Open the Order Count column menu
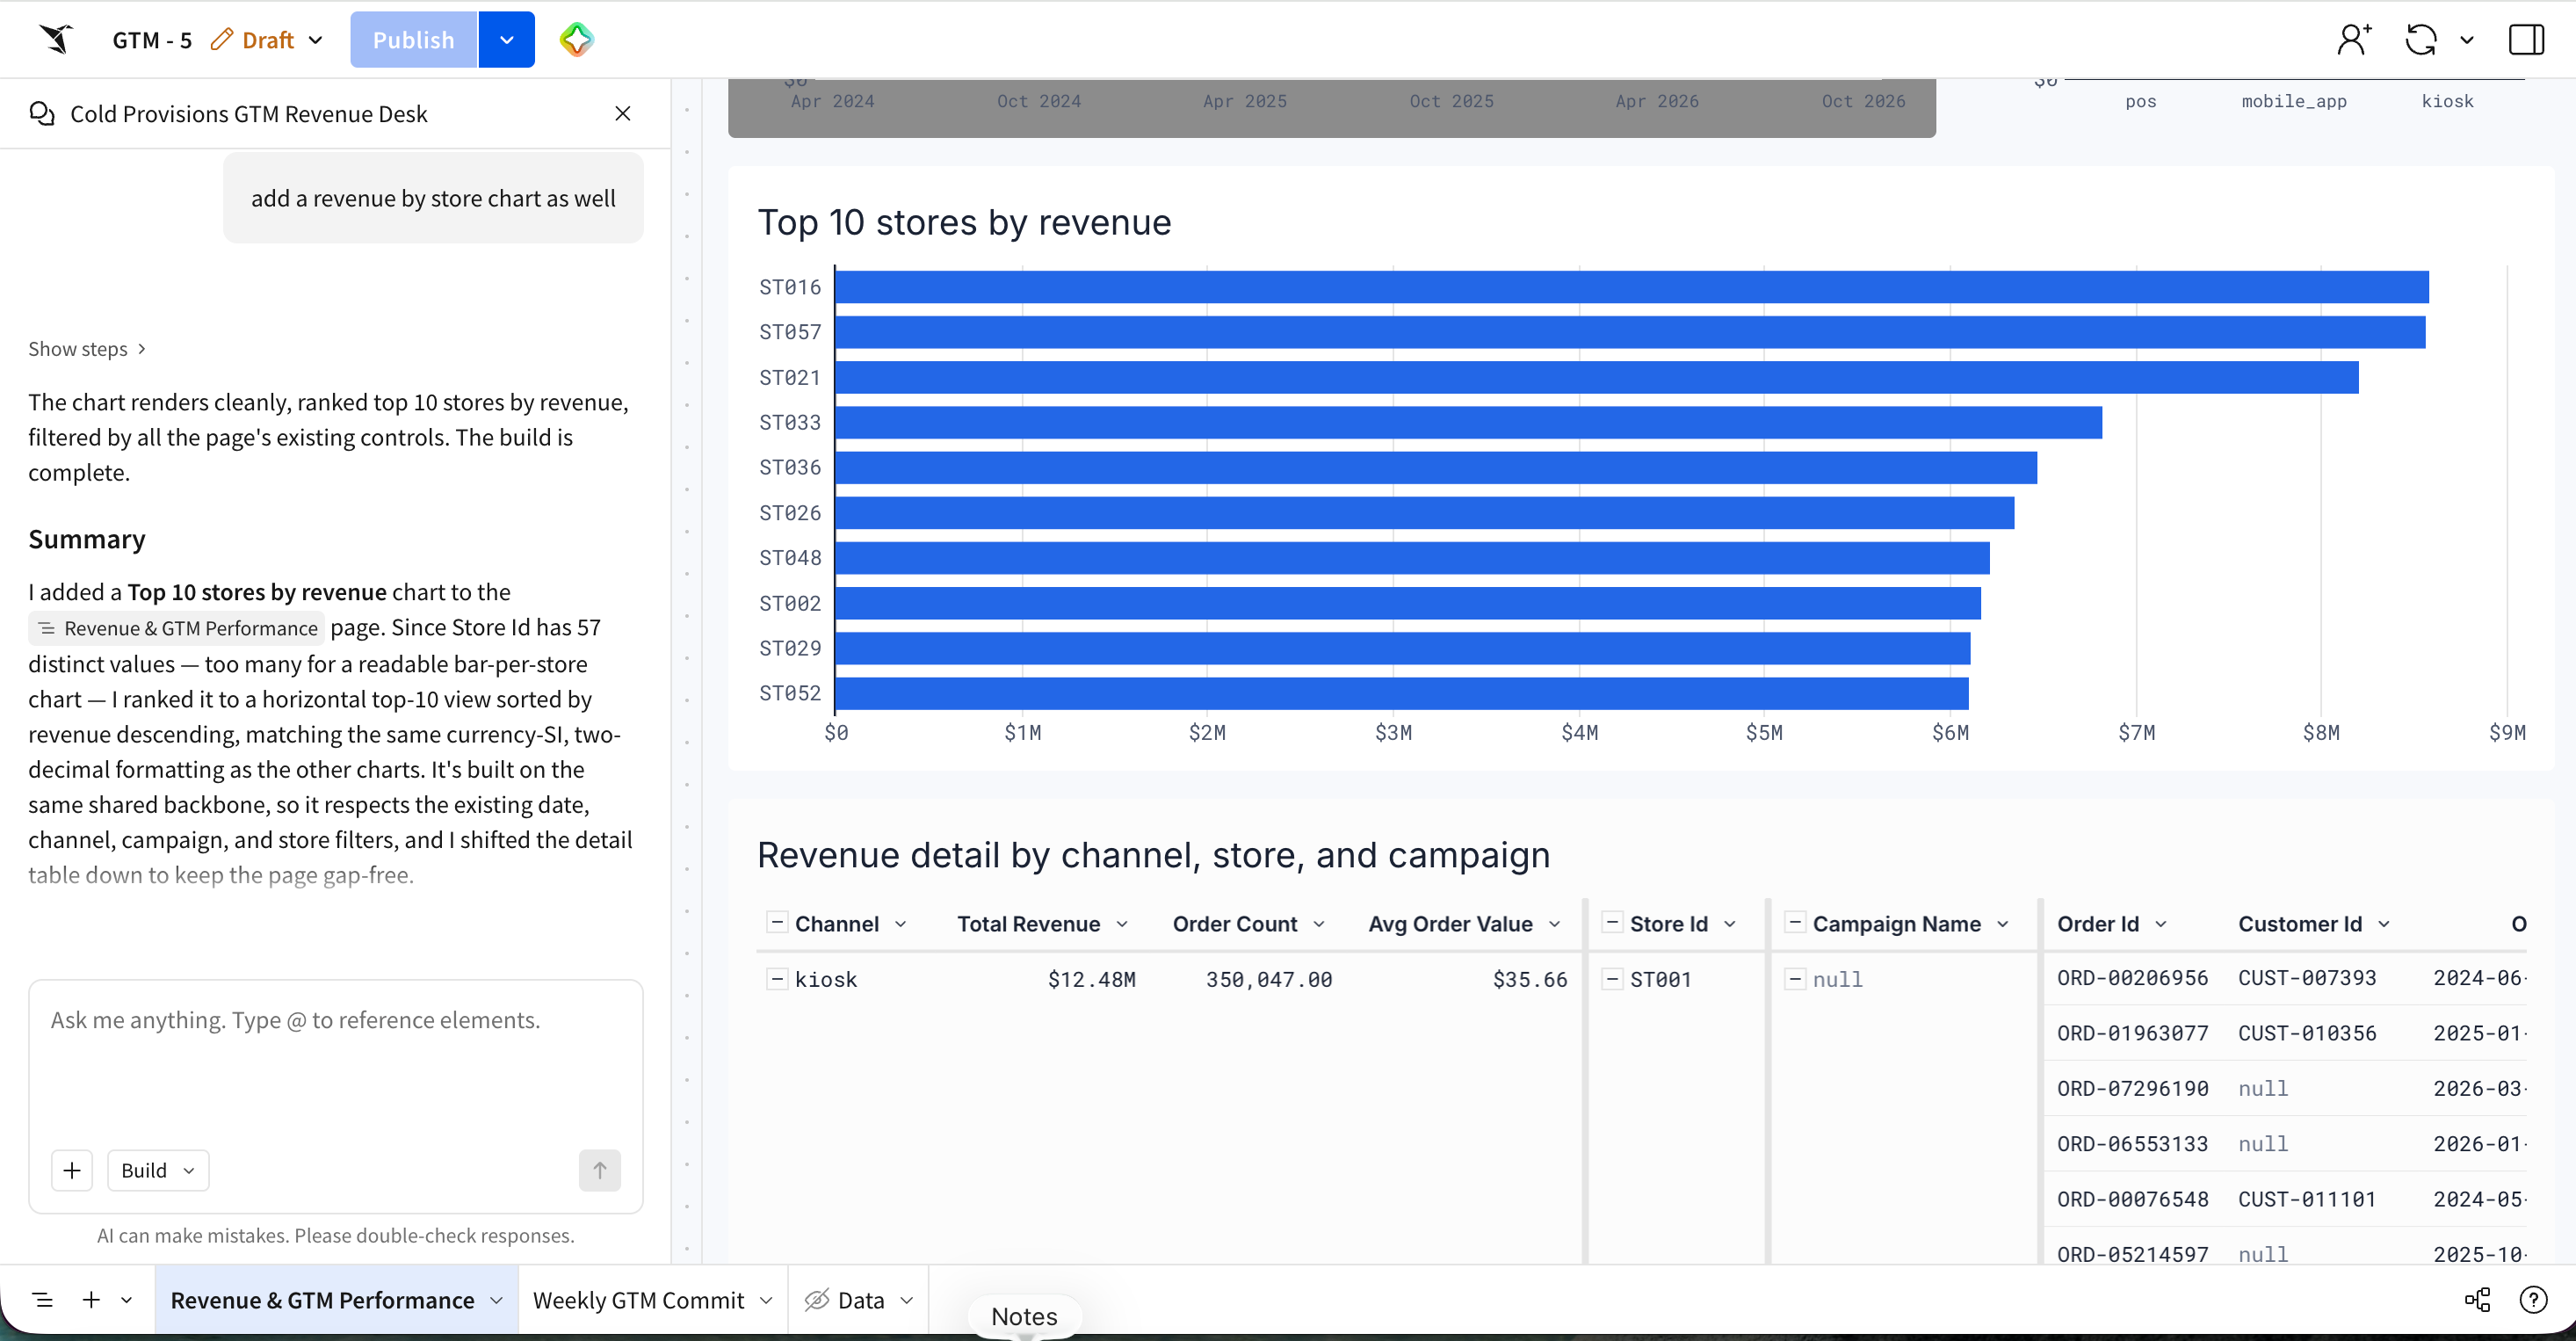Viewport: 2576px width, 1341px height. pos(1319,924)
